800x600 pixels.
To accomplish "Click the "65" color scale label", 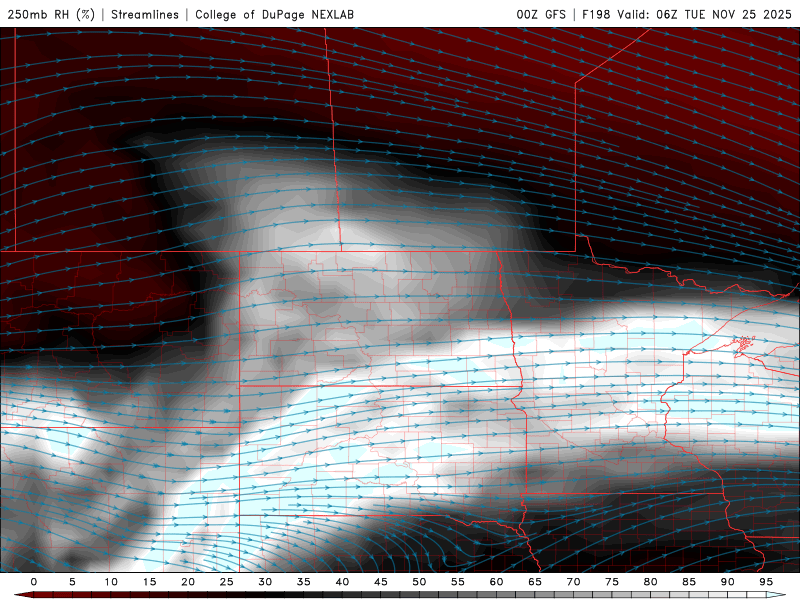I will pos(534,582).
